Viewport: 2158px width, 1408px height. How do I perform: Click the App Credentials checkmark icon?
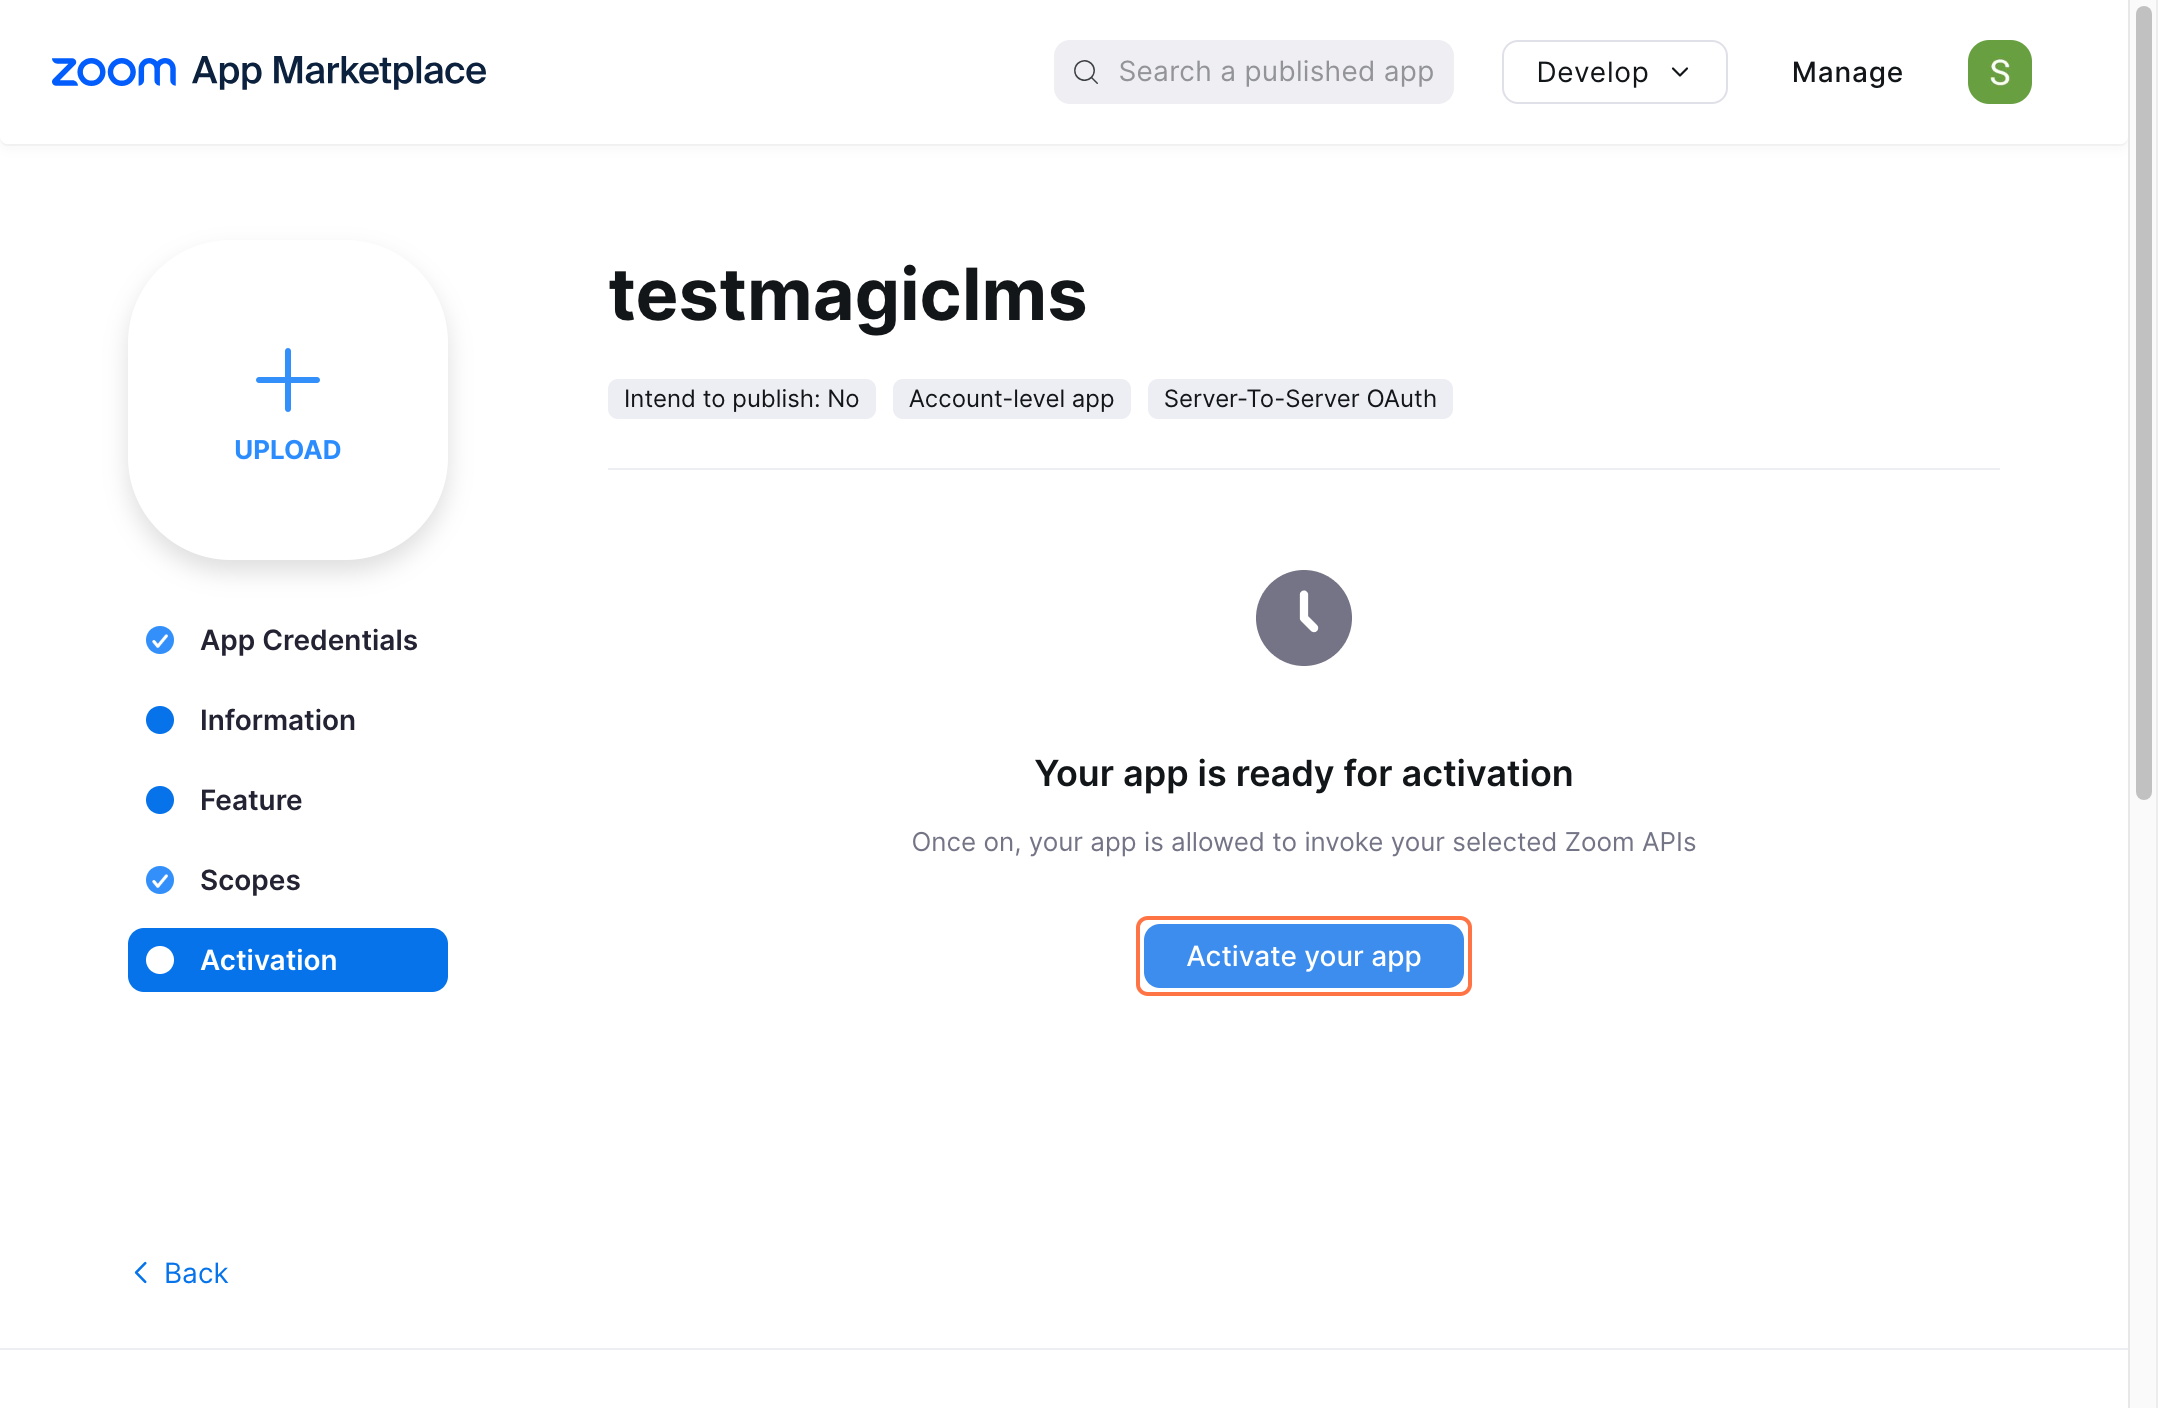coord(160,640)
